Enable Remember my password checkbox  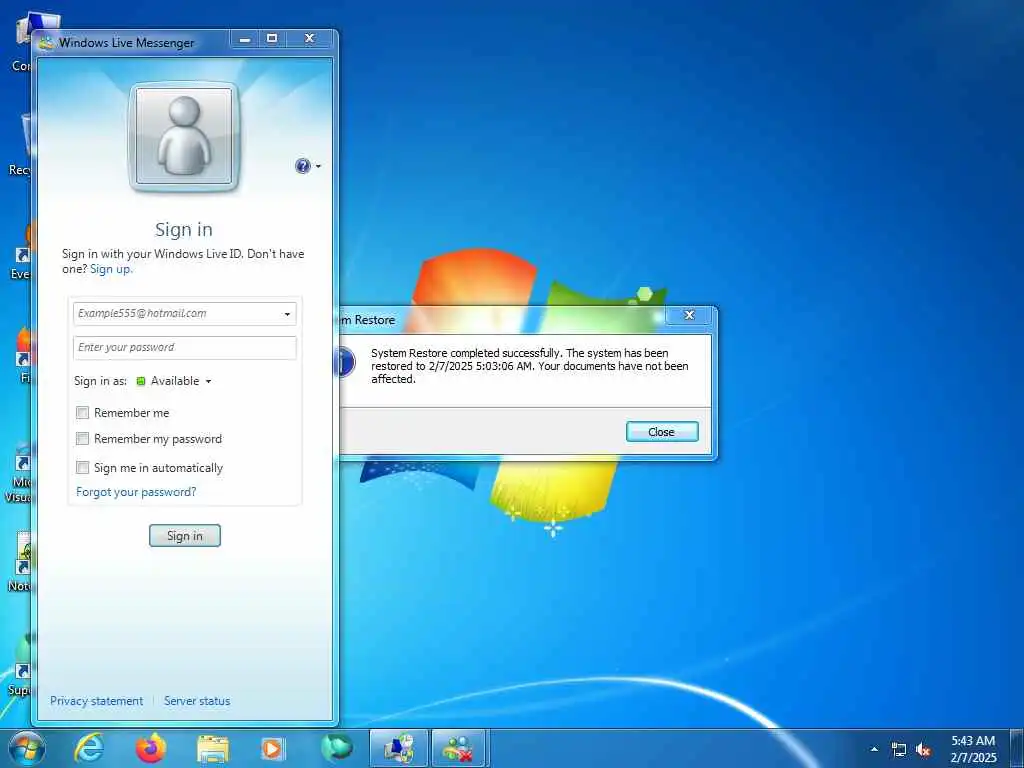point(82,438)
